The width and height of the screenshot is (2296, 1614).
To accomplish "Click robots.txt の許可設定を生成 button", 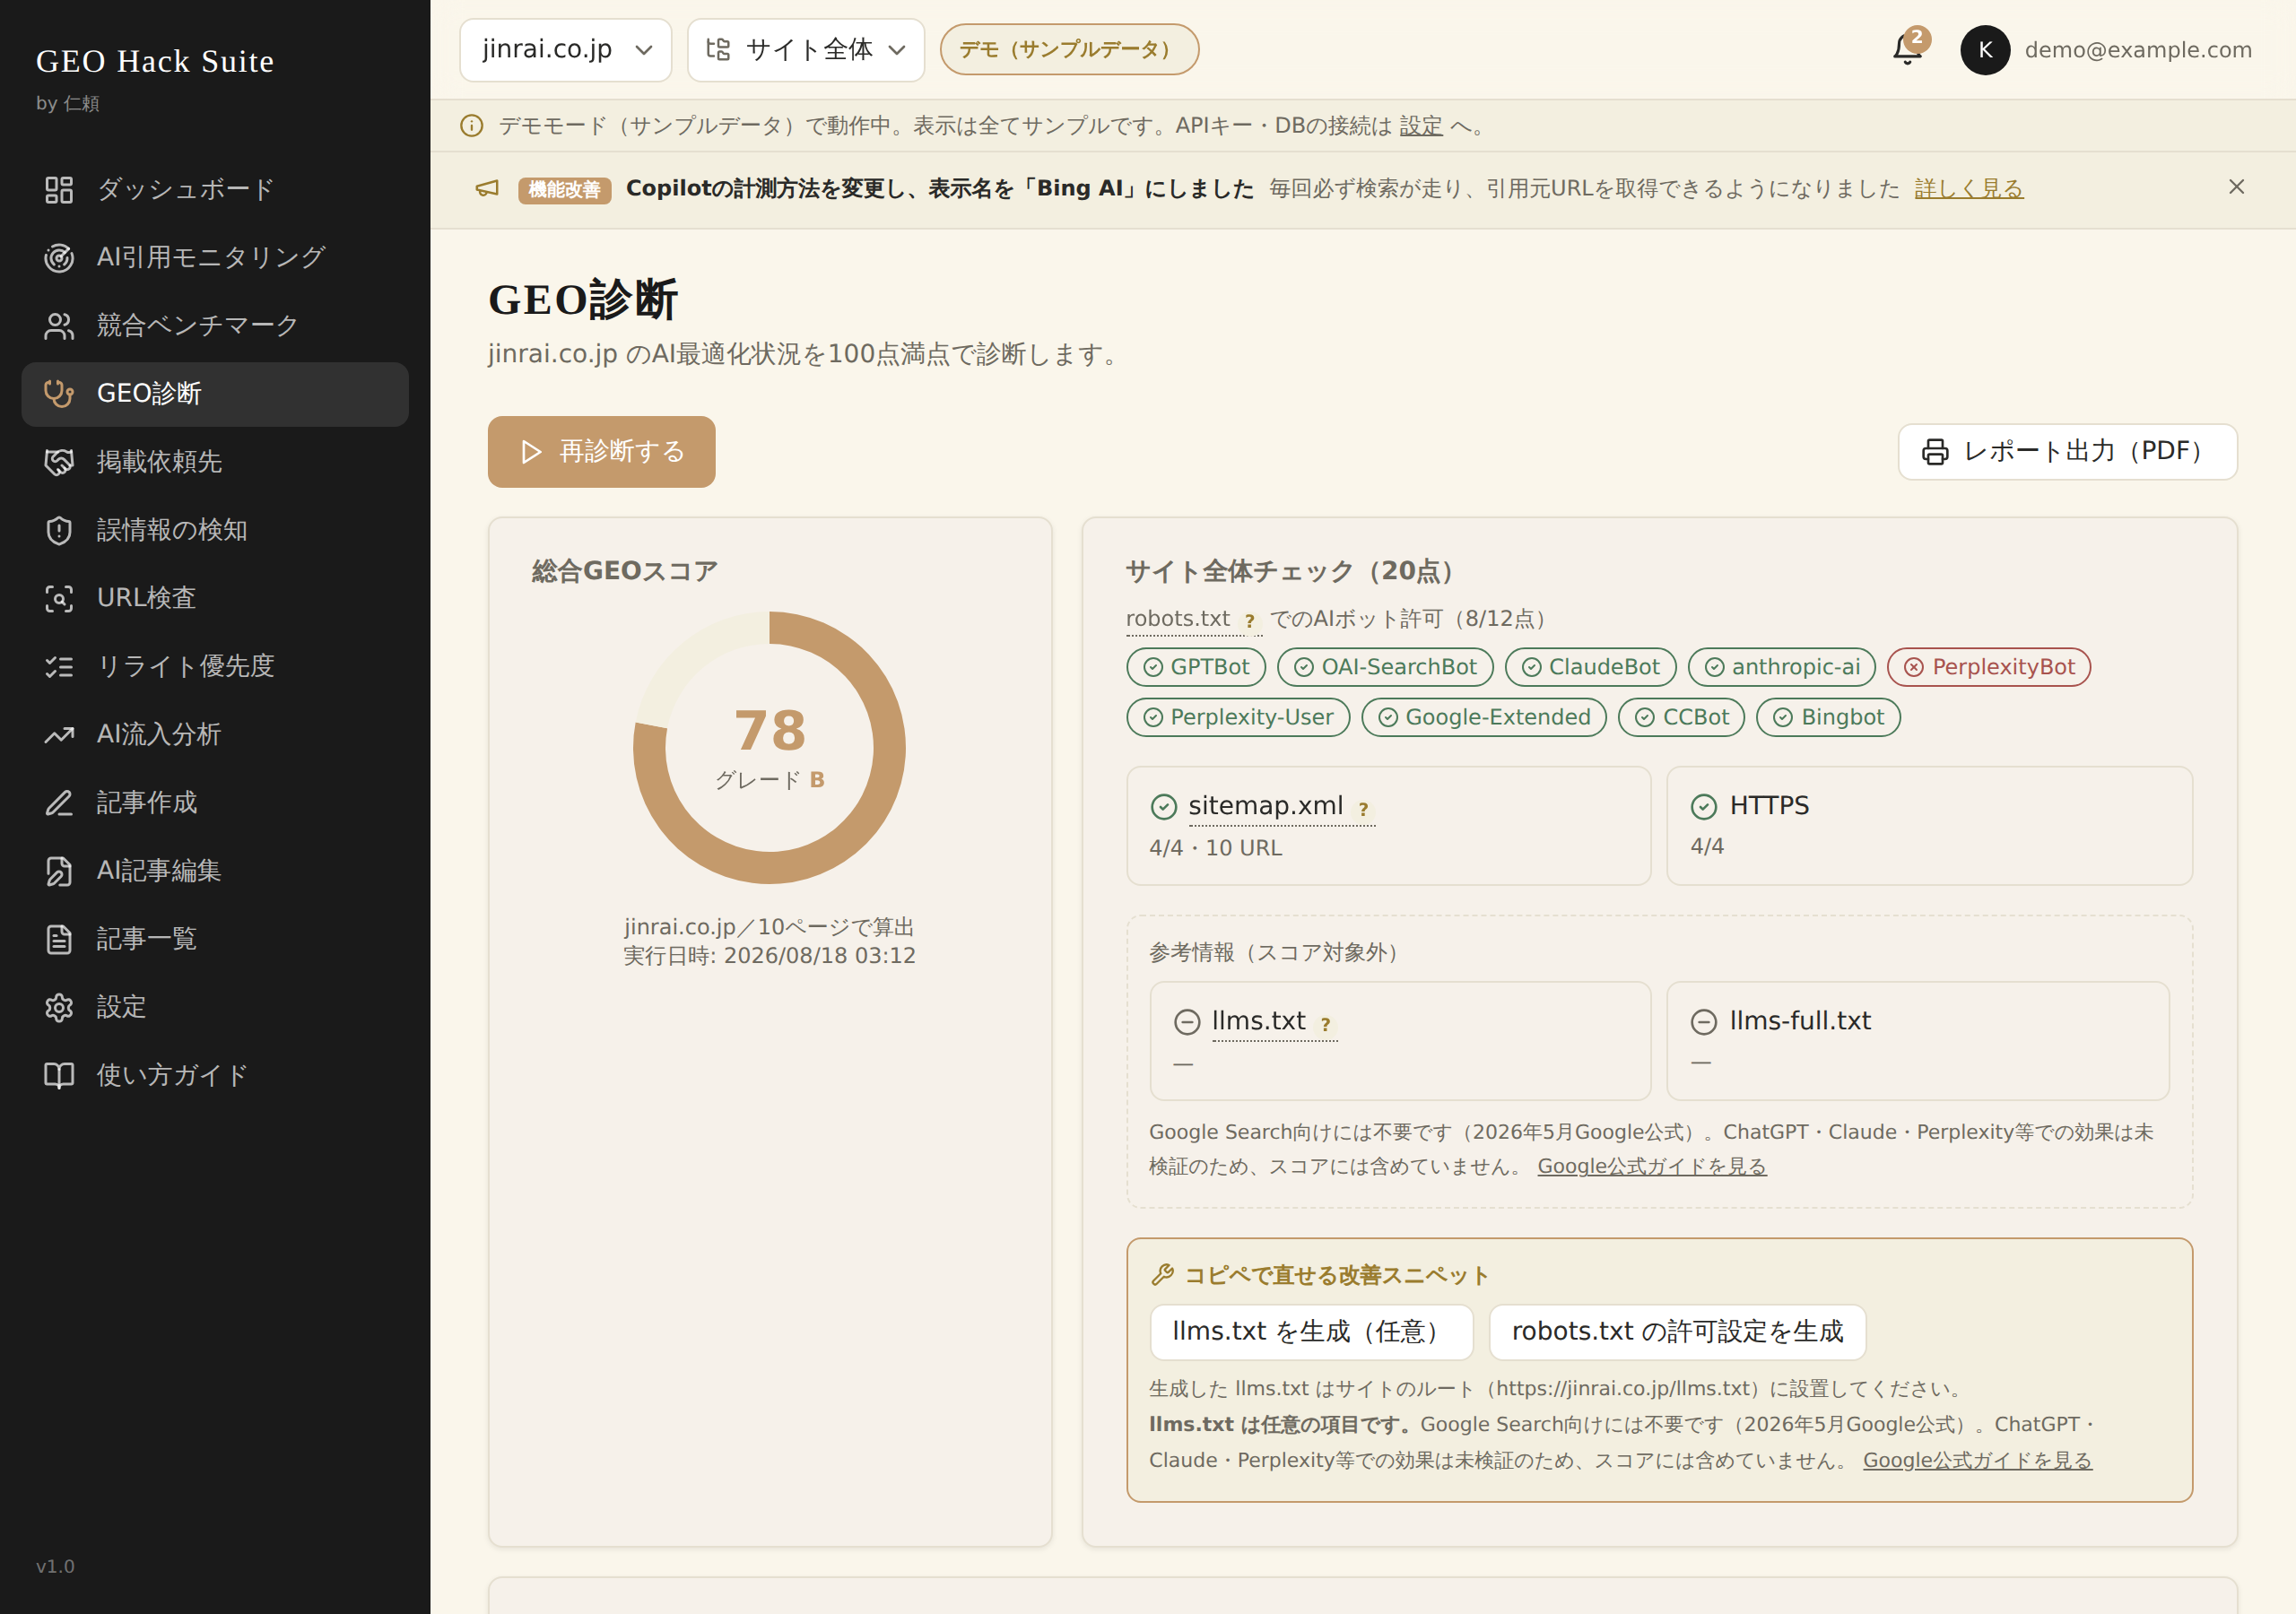I will coord(1677,1332).
